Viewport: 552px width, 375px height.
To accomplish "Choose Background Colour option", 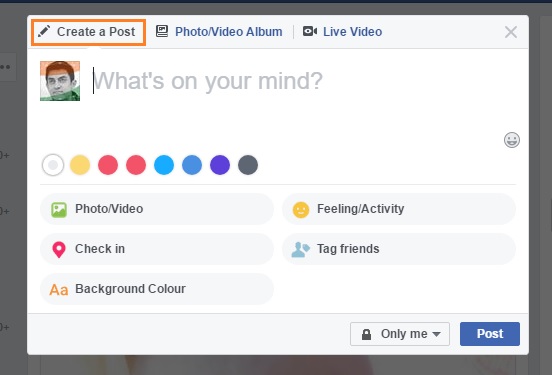I will 157,289.
